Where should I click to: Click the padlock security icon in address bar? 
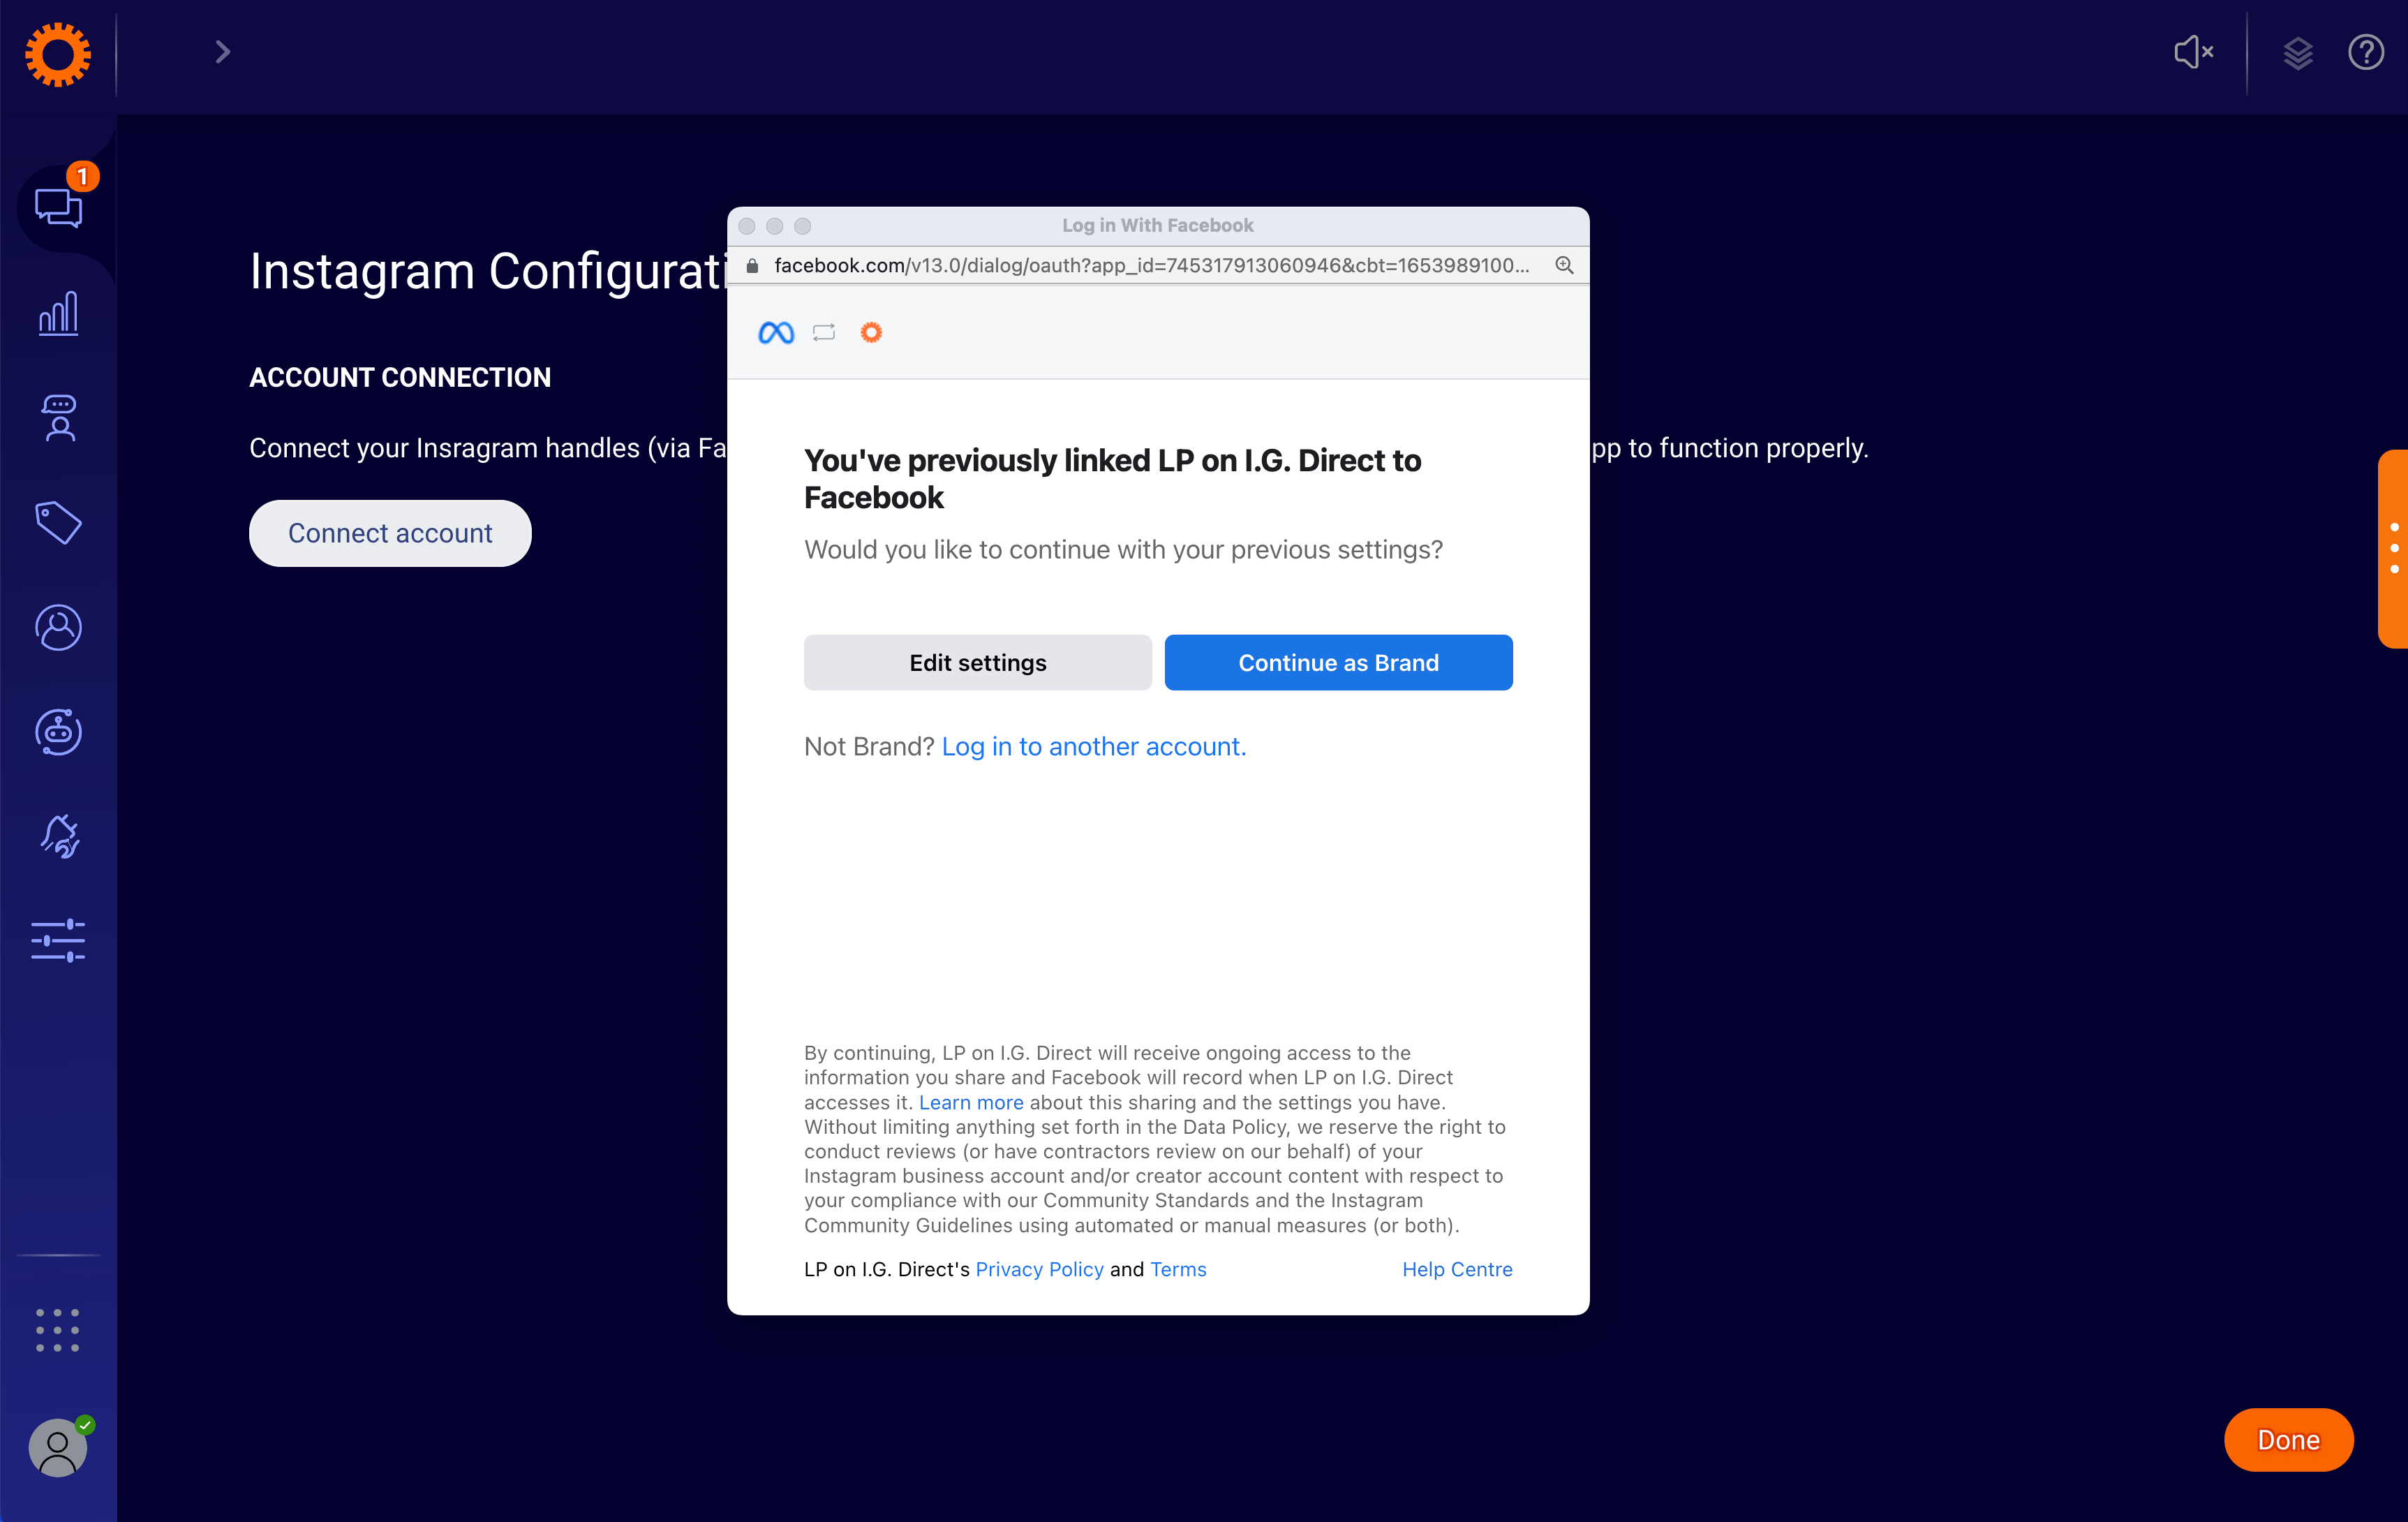753,265
